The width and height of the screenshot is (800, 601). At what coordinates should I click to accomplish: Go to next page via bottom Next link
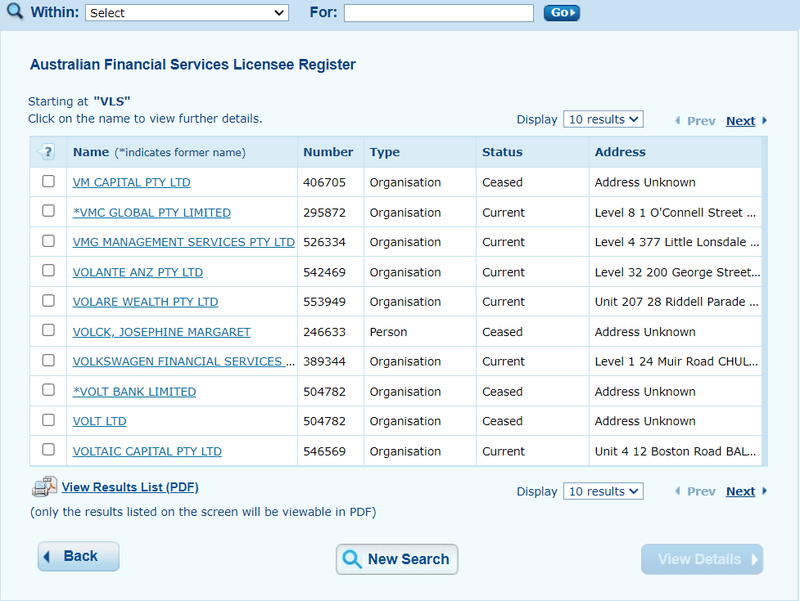coord(740,491)
